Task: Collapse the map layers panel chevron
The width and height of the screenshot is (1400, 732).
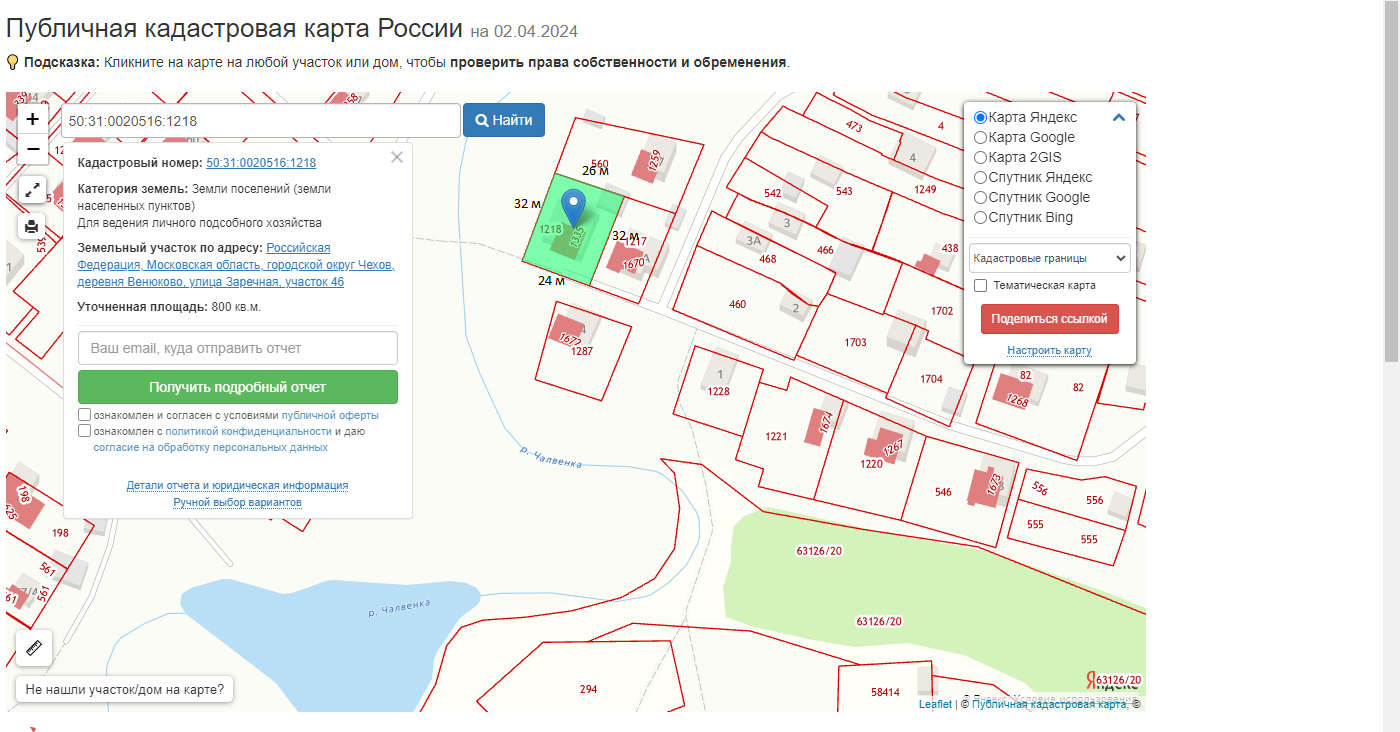Action: 1119,117
